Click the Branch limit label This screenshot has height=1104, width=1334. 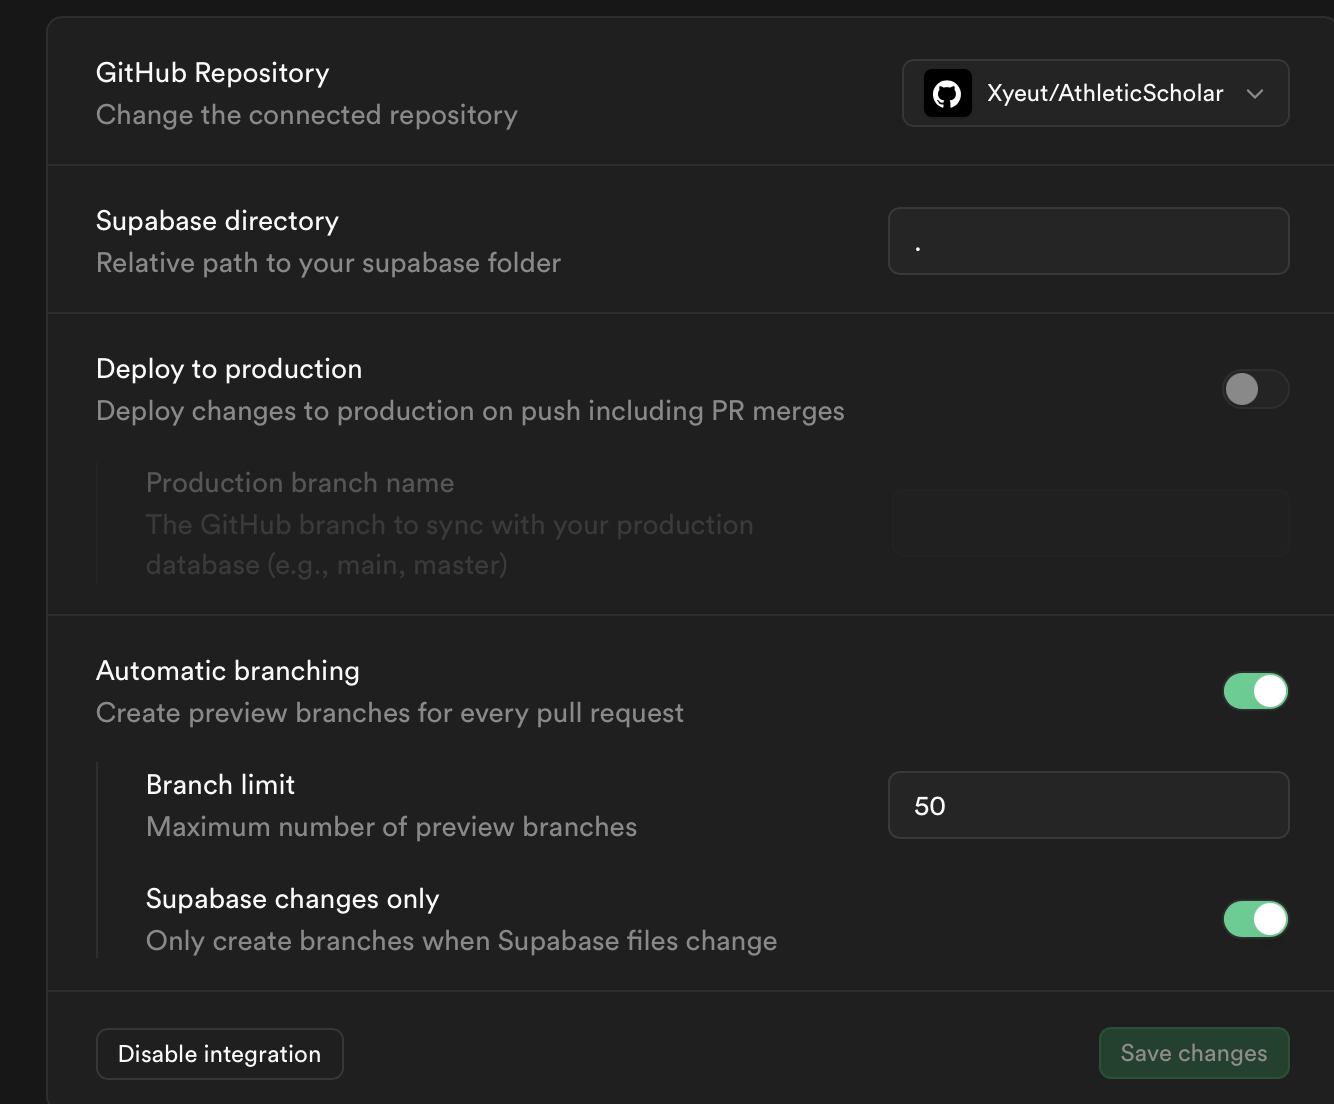[x=220, y=785]
